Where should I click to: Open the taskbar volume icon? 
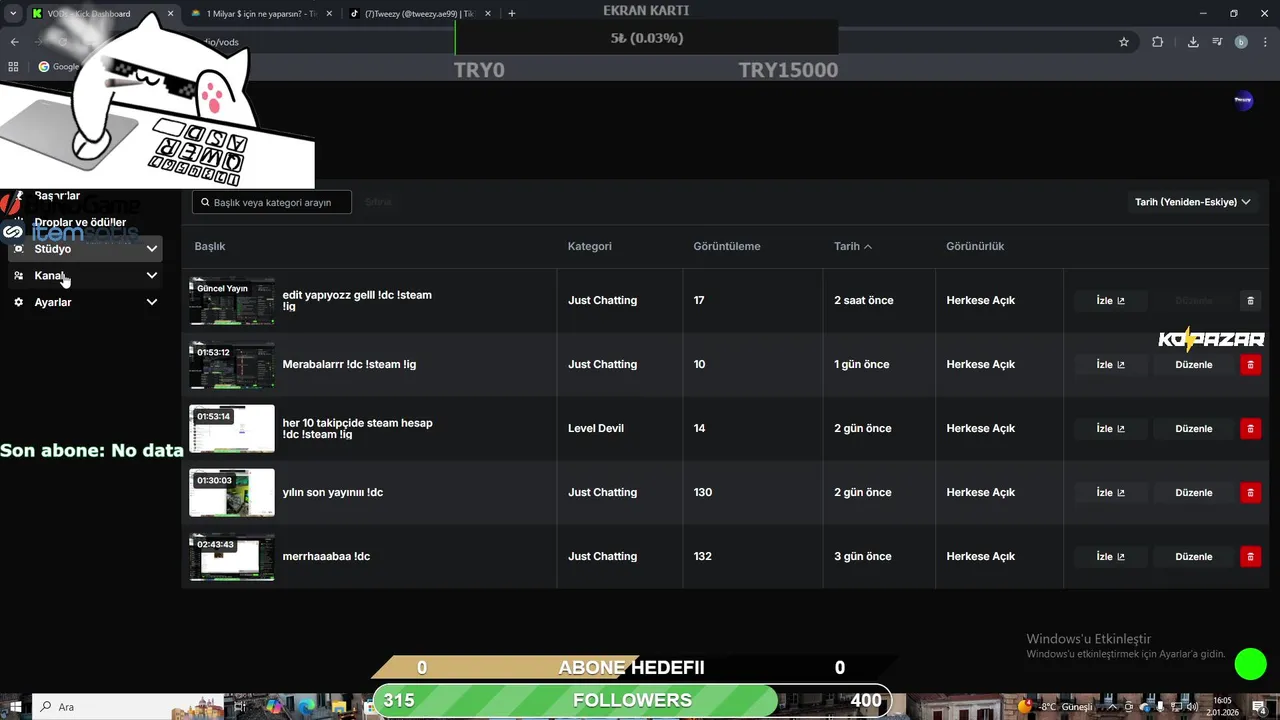click(1192, 707)
